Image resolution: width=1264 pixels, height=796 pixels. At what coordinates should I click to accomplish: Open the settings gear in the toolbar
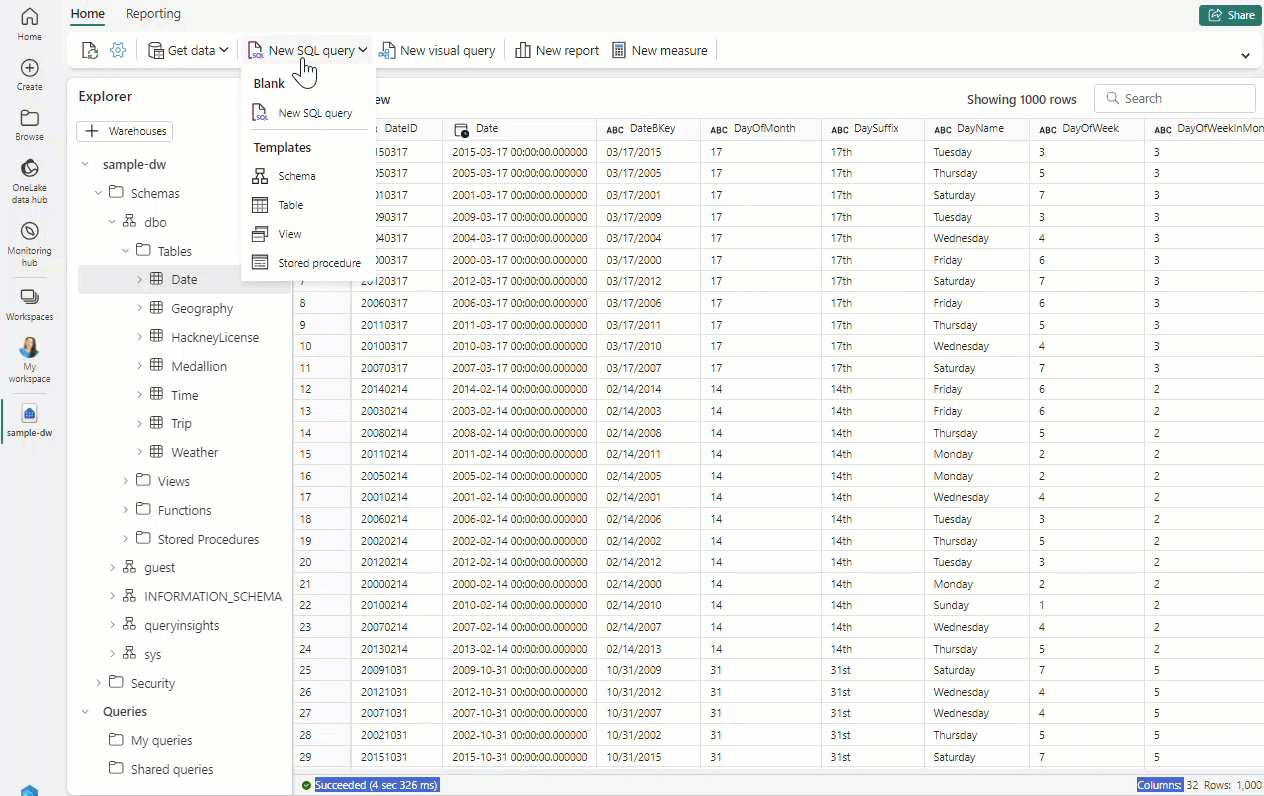pyautogui.click(x=118, y=50)
